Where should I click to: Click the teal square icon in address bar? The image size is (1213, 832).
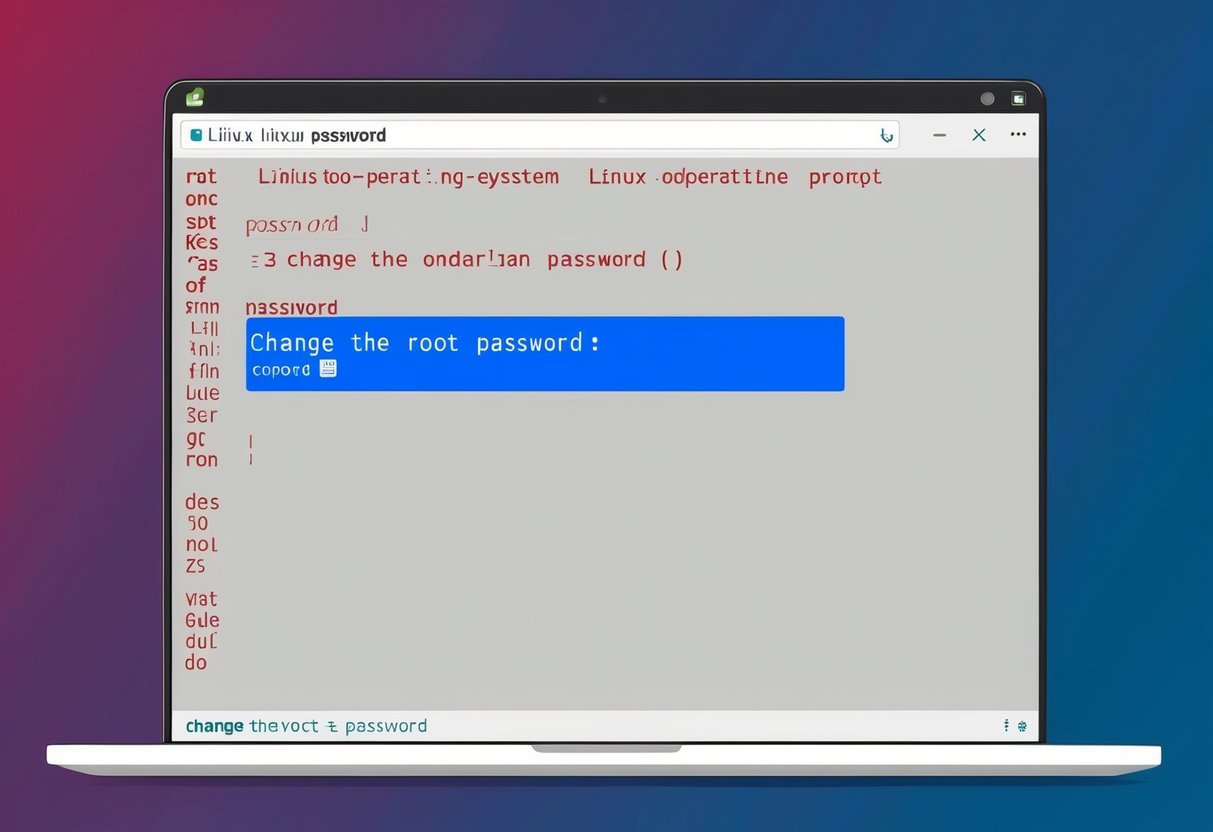tap(196, 134)
